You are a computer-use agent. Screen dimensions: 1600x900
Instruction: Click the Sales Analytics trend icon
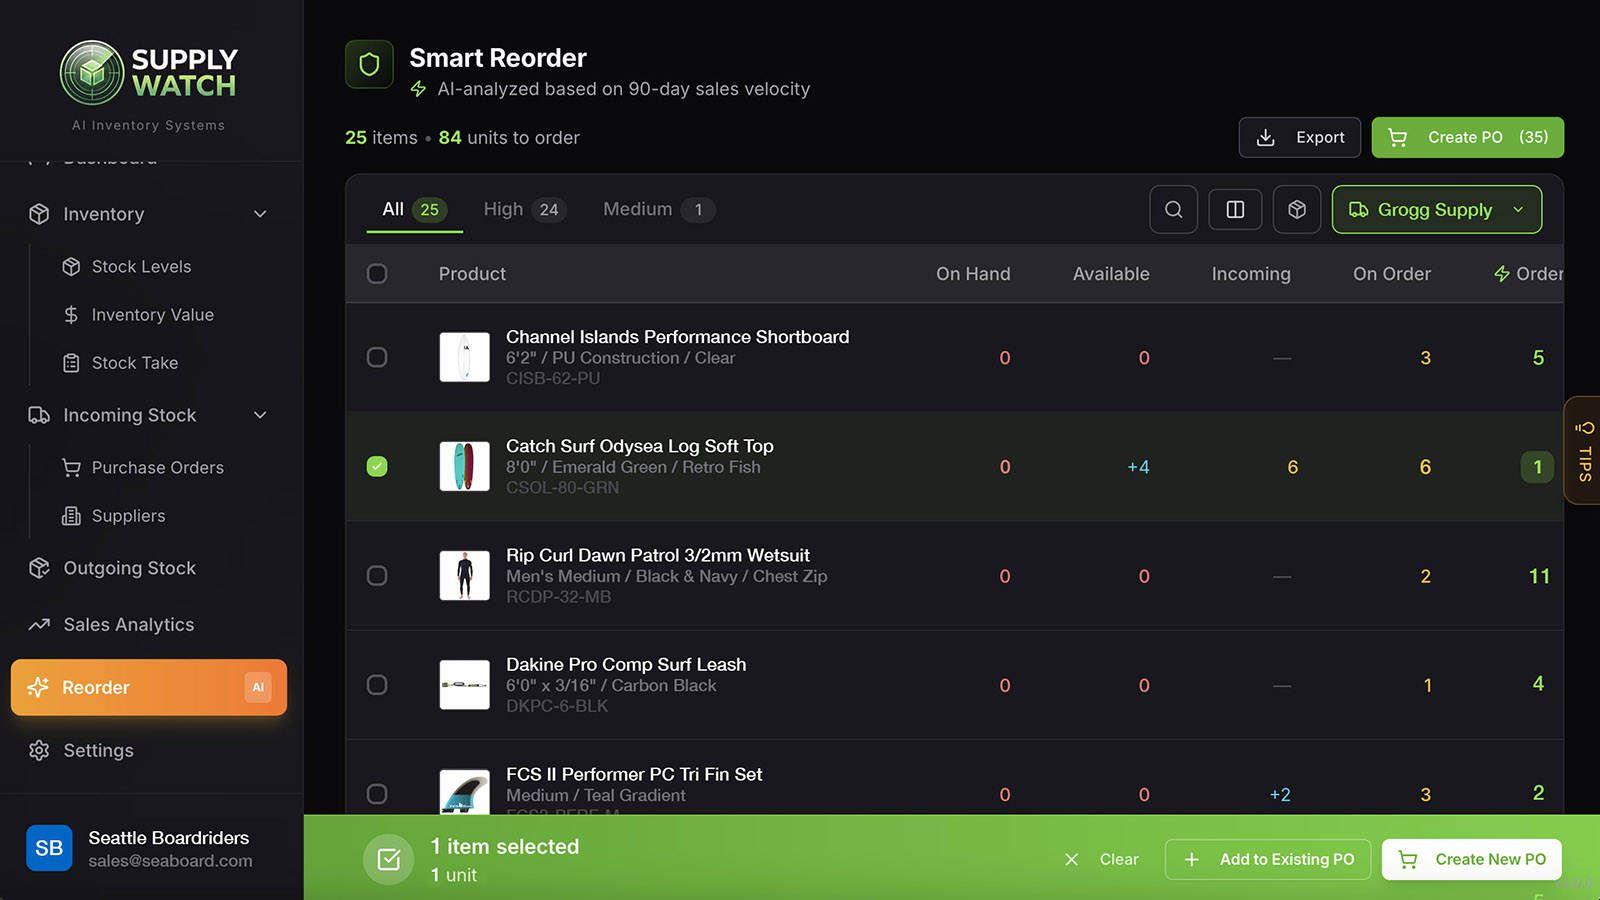39,625
